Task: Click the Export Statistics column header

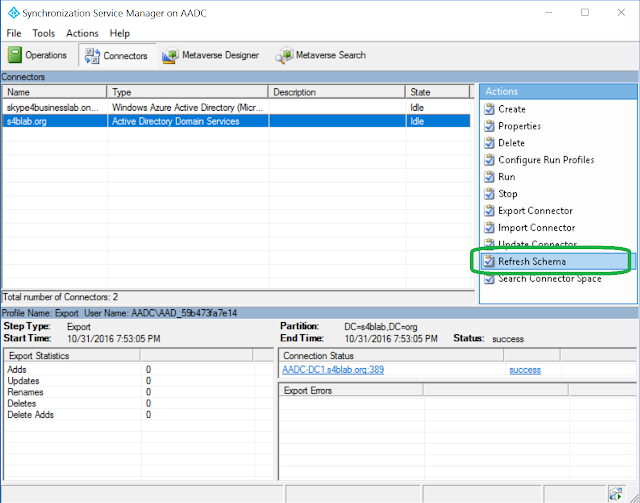Action: pyautogui.click(x=72, y=356)
